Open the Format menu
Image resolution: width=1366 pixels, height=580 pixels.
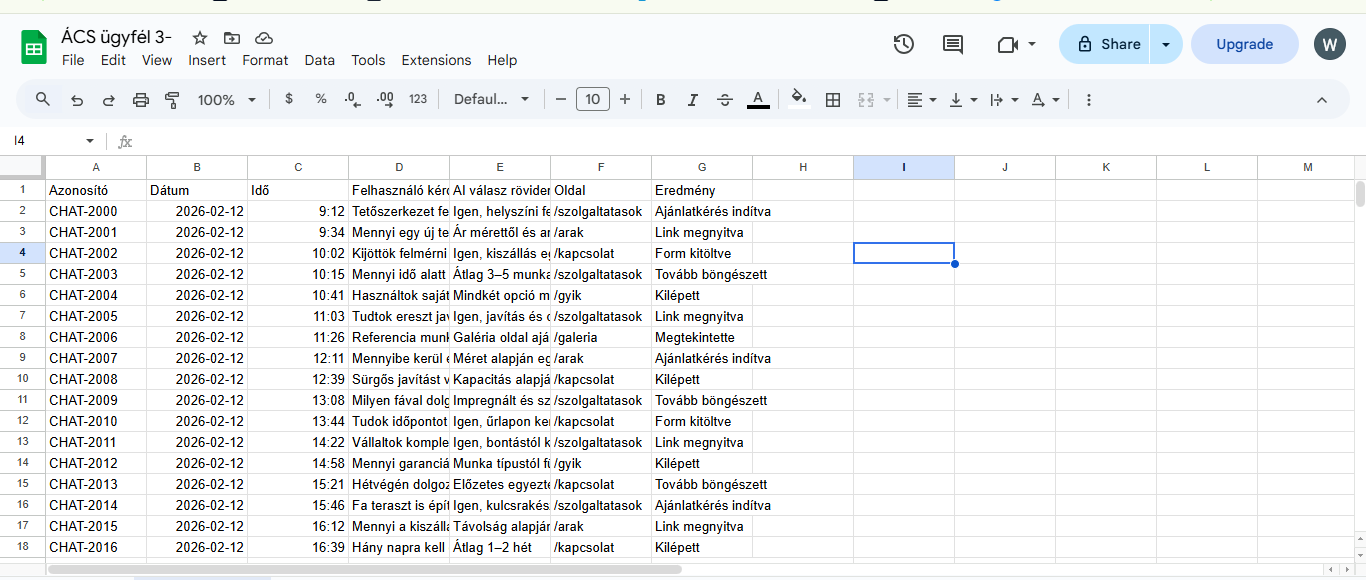click(265, 60)
